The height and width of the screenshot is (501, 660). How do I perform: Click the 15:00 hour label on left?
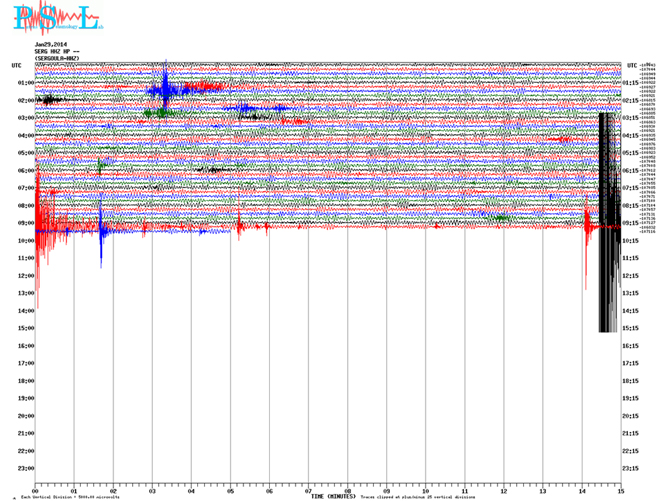coord(26,328)
